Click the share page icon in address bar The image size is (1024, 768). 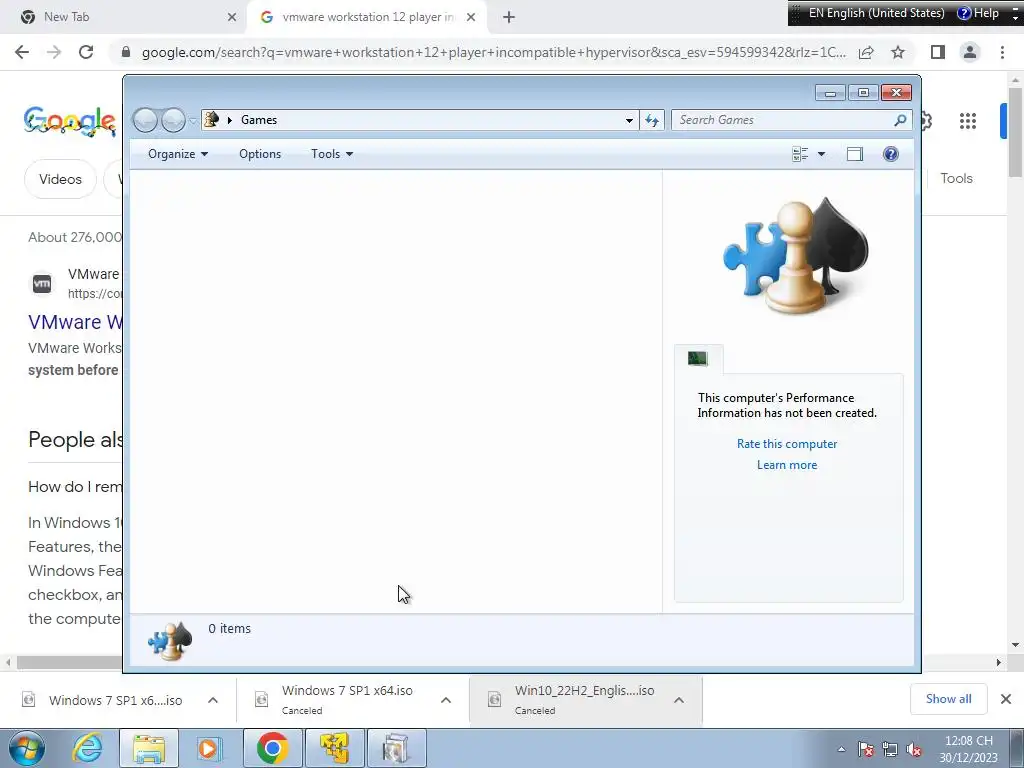pos(866,52)
